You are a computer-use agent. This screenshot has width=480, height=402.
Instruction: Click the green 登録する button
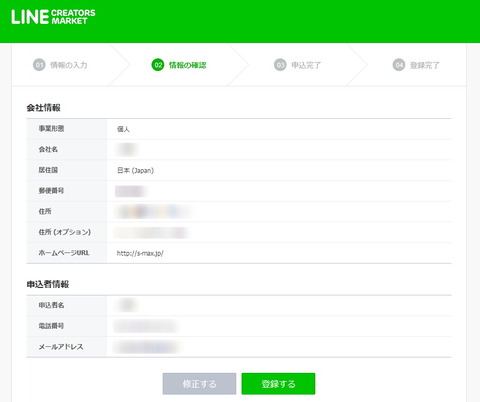point(278,384)
